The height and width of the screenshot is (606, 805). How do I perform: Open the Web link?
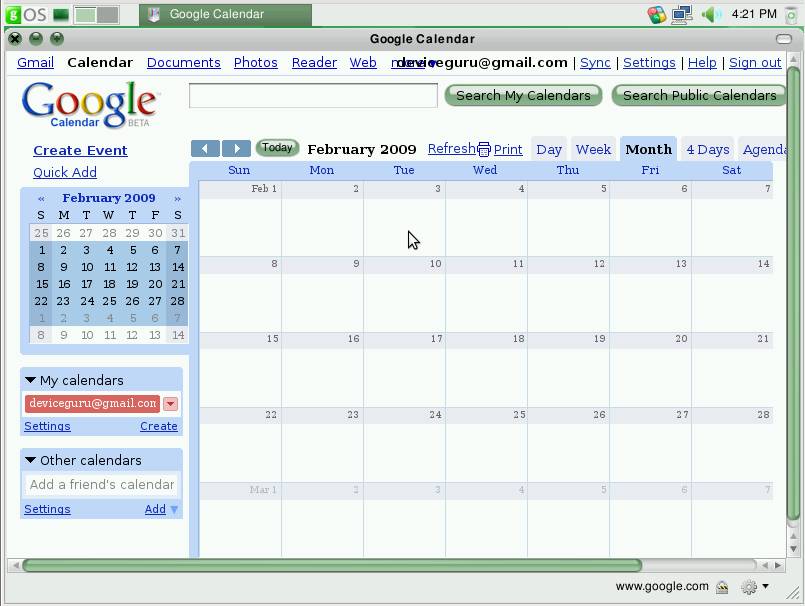(363, 63)
